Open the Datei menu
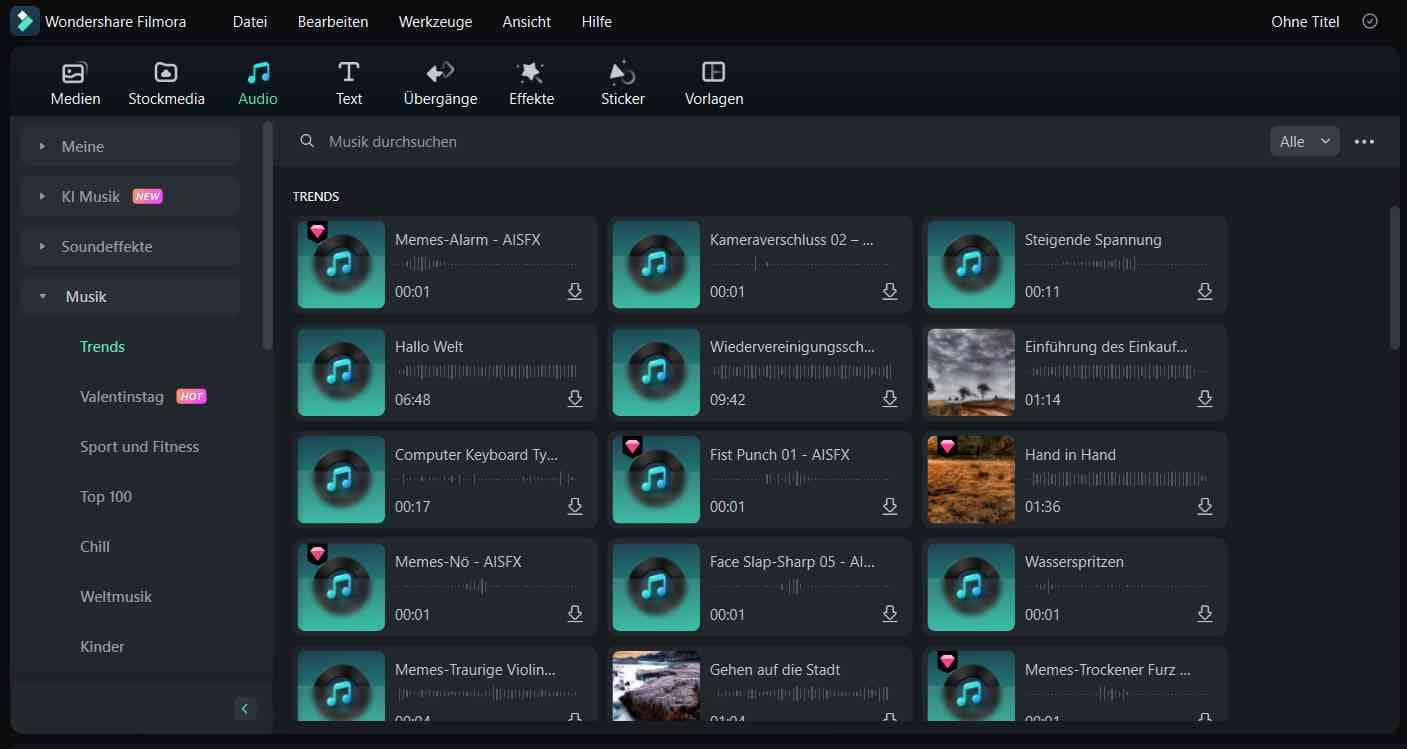 click(250, 21)
